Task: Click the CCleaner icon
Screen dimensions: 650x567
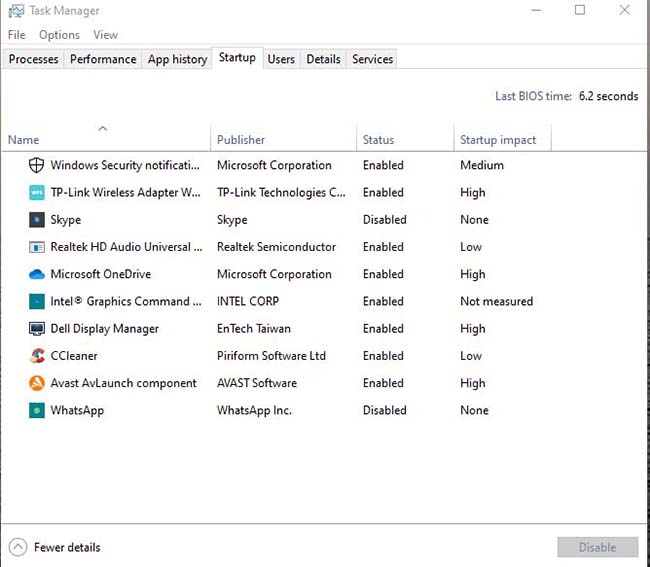Action: tap(36, 356)
